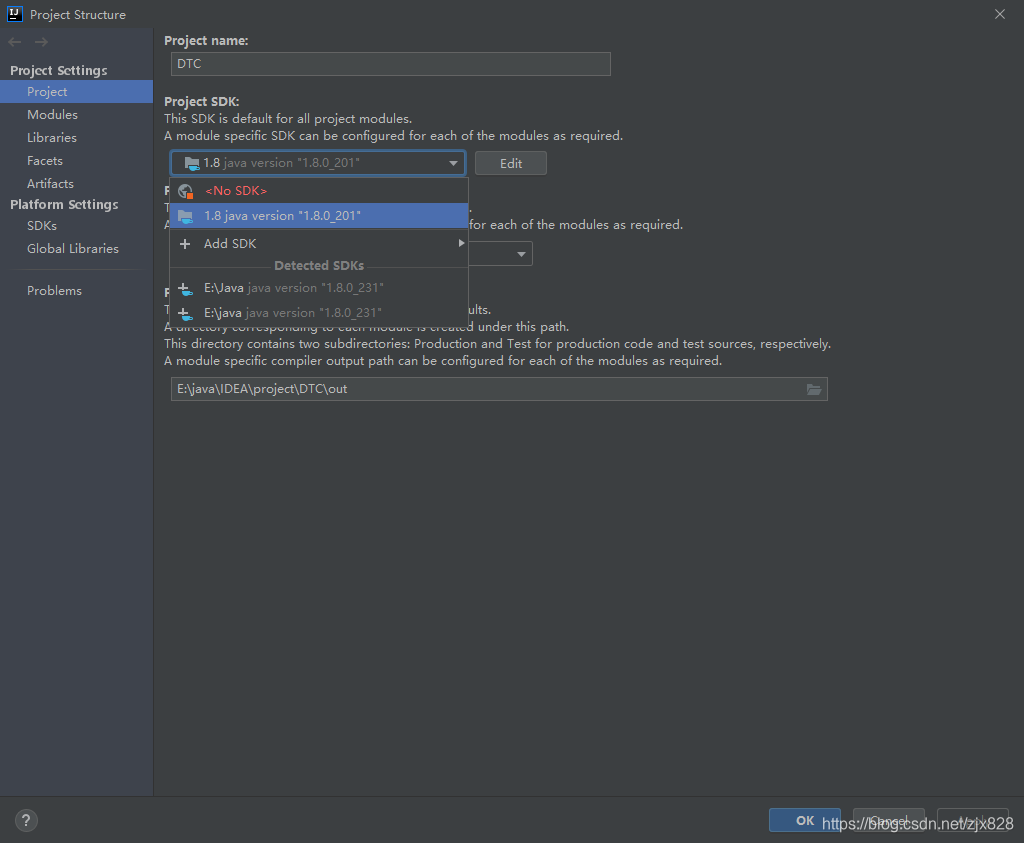Pick detected SDK E:\Java version 1.8.0_231
The height and width of the screenshot is (843, 1024).
pyautogui.click(x=319, y=288)
